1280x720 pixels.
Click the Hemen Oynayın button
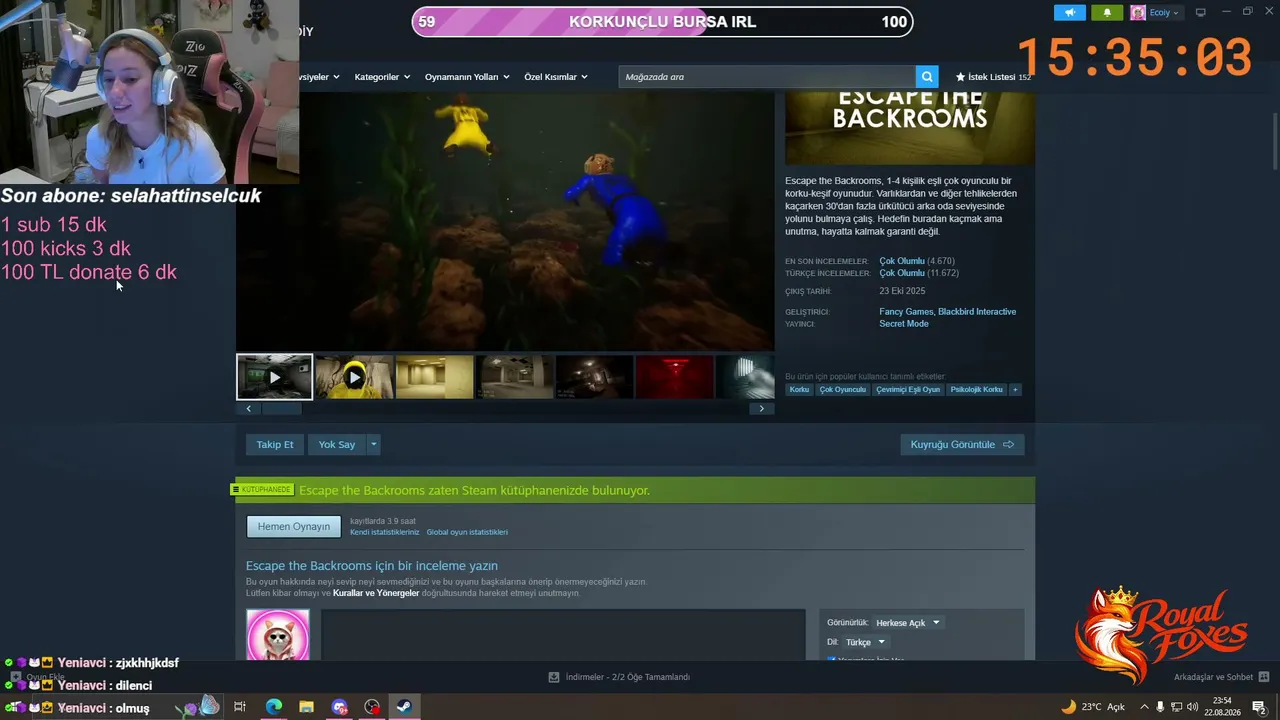(x=294, y=527)
